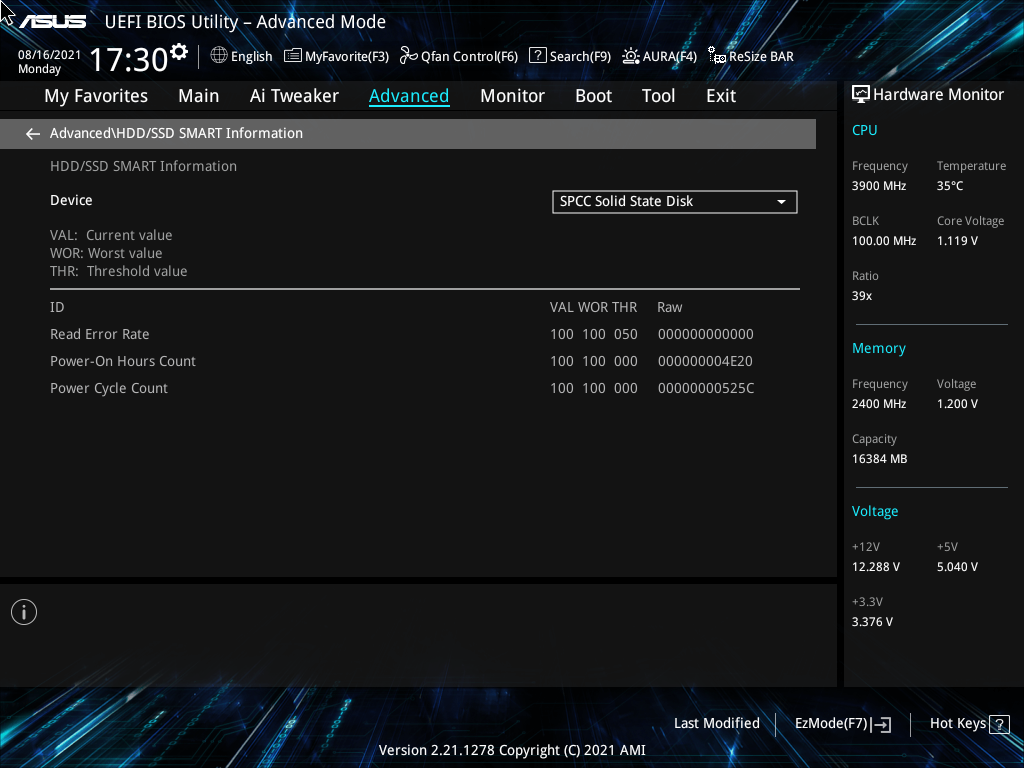Viewport: 1024px width, 768px height.
Task: Click BCLK 100.00 MHz value
Action: click(884, 241)
